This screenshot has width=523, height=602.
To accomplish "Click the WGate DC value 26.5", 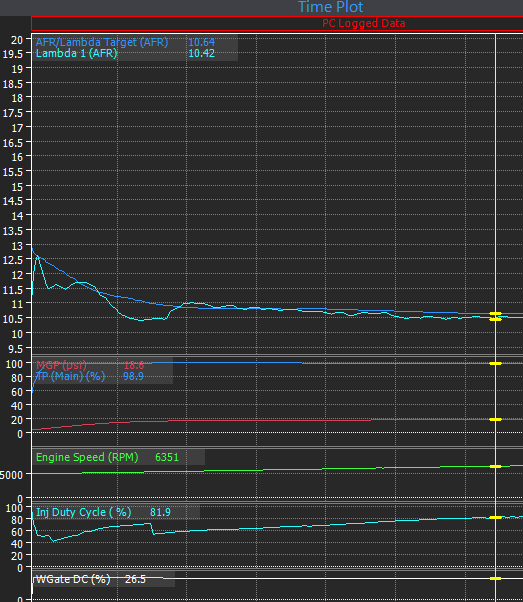I will (135, 579).
